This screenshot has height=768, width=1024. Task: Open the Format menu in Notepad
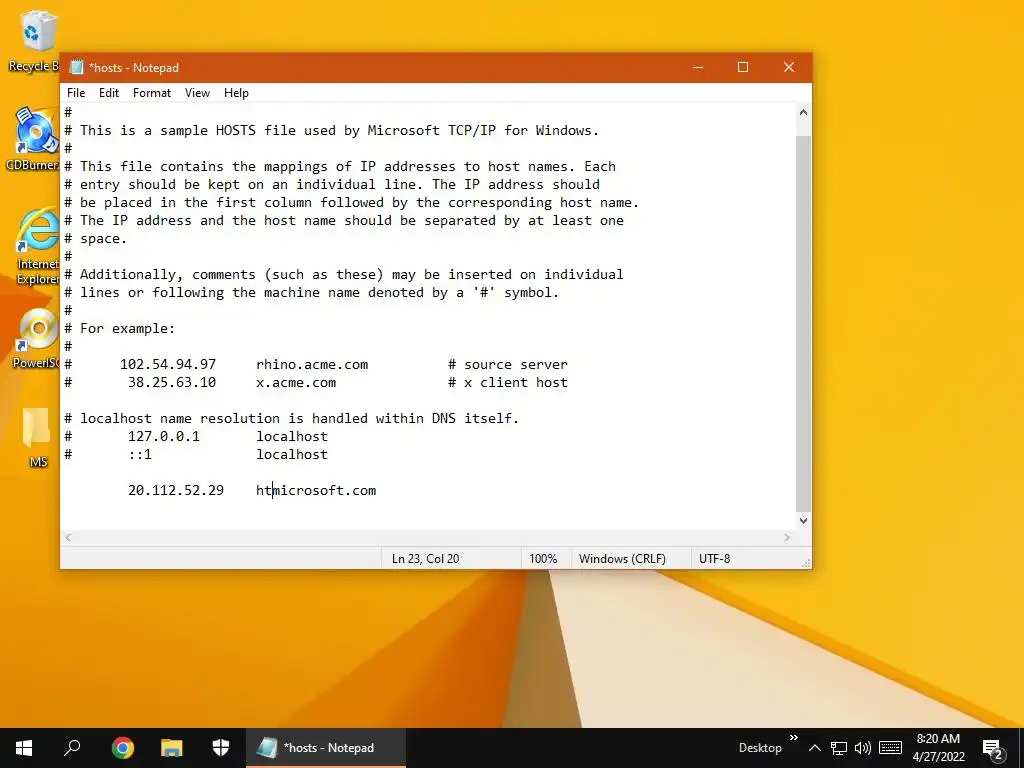pyautogui.click(x=152, y=93)
